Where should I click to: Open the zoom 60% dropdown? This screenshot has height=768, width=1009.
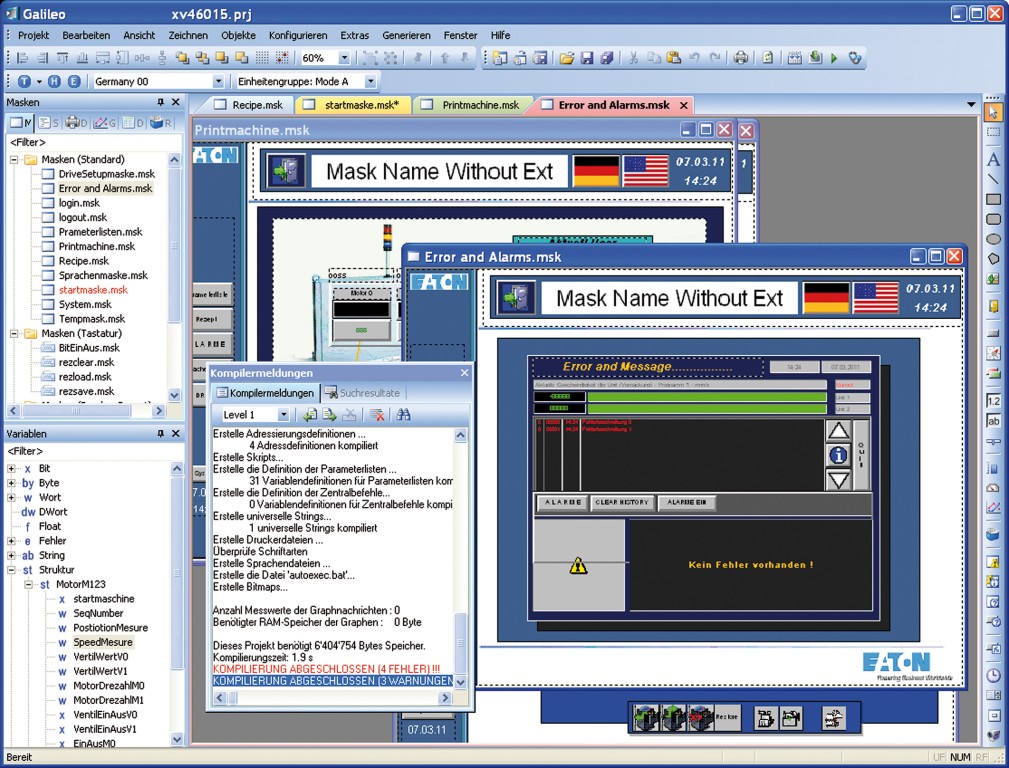(344, 58)
